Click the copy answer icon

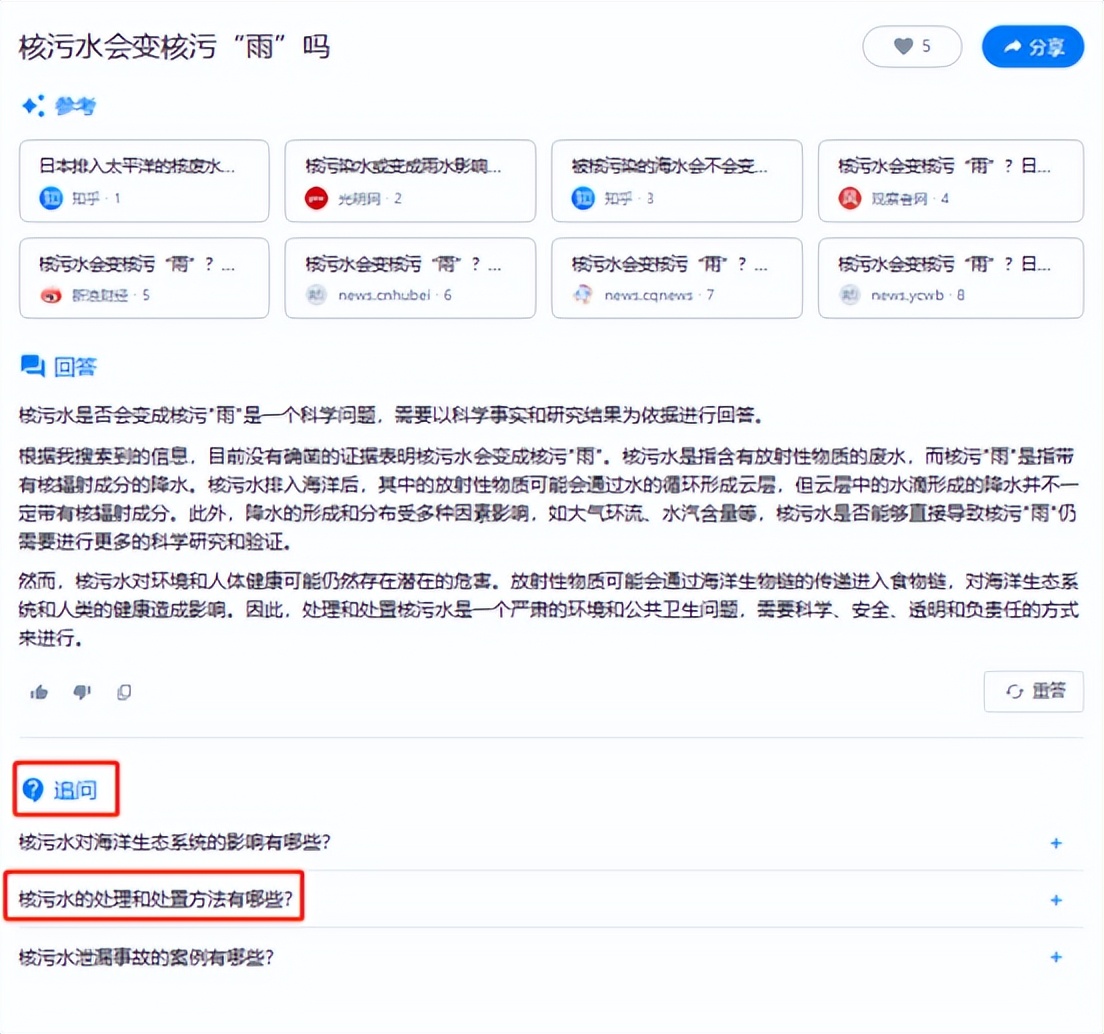tap(124, 691)
